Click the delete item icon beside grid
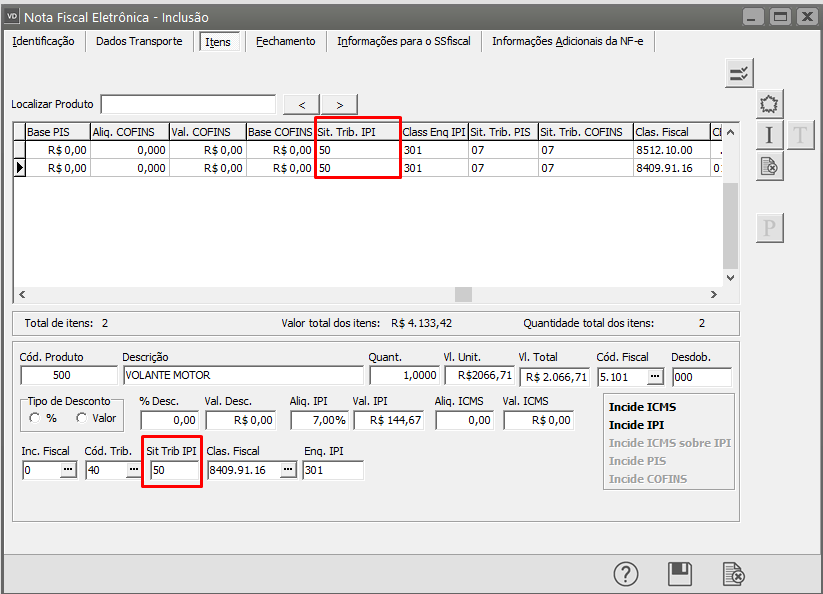Viewport: 823px width, 594px height. pos(769,166)
